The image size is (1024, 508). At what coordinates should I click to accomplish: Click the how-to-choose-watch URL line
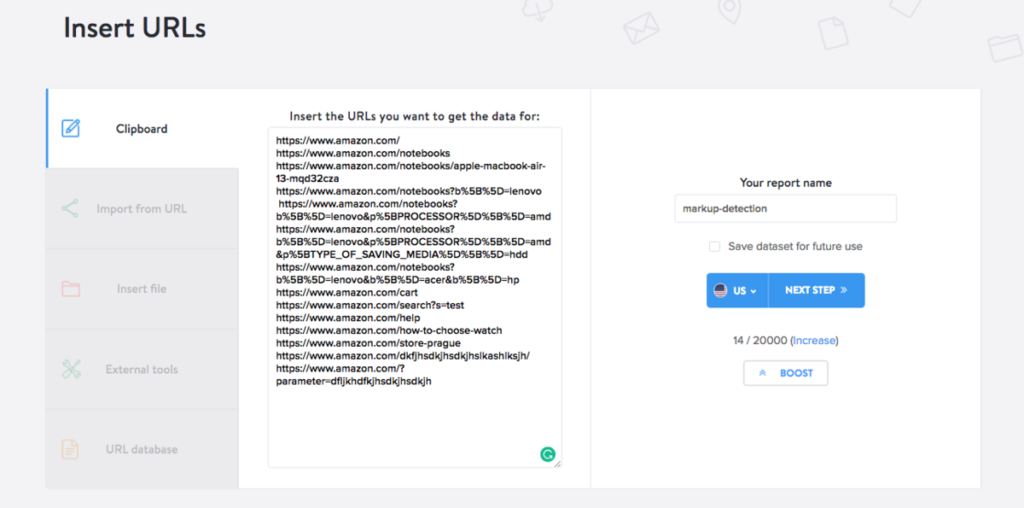[x=389, y=331]
